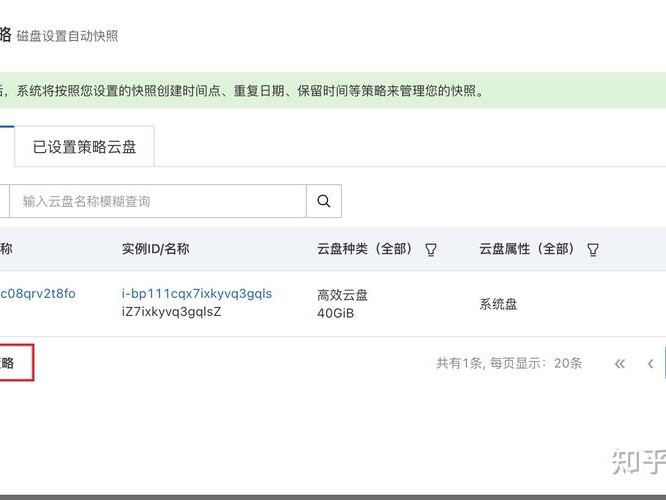Select instance name iZ7ixkyvq3gqlsZ text

pyautogui.click(x=171, y=312)
